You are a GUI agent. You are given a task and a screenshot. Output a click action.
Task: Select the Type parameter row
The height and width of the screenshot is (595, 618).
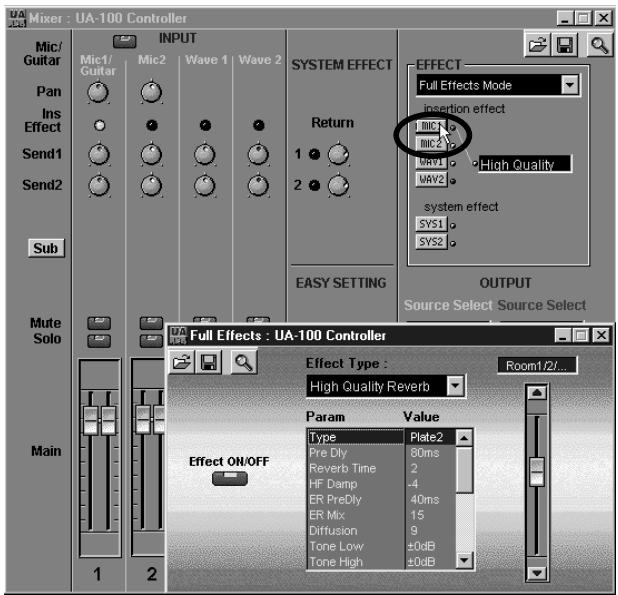tap(382, 437)
